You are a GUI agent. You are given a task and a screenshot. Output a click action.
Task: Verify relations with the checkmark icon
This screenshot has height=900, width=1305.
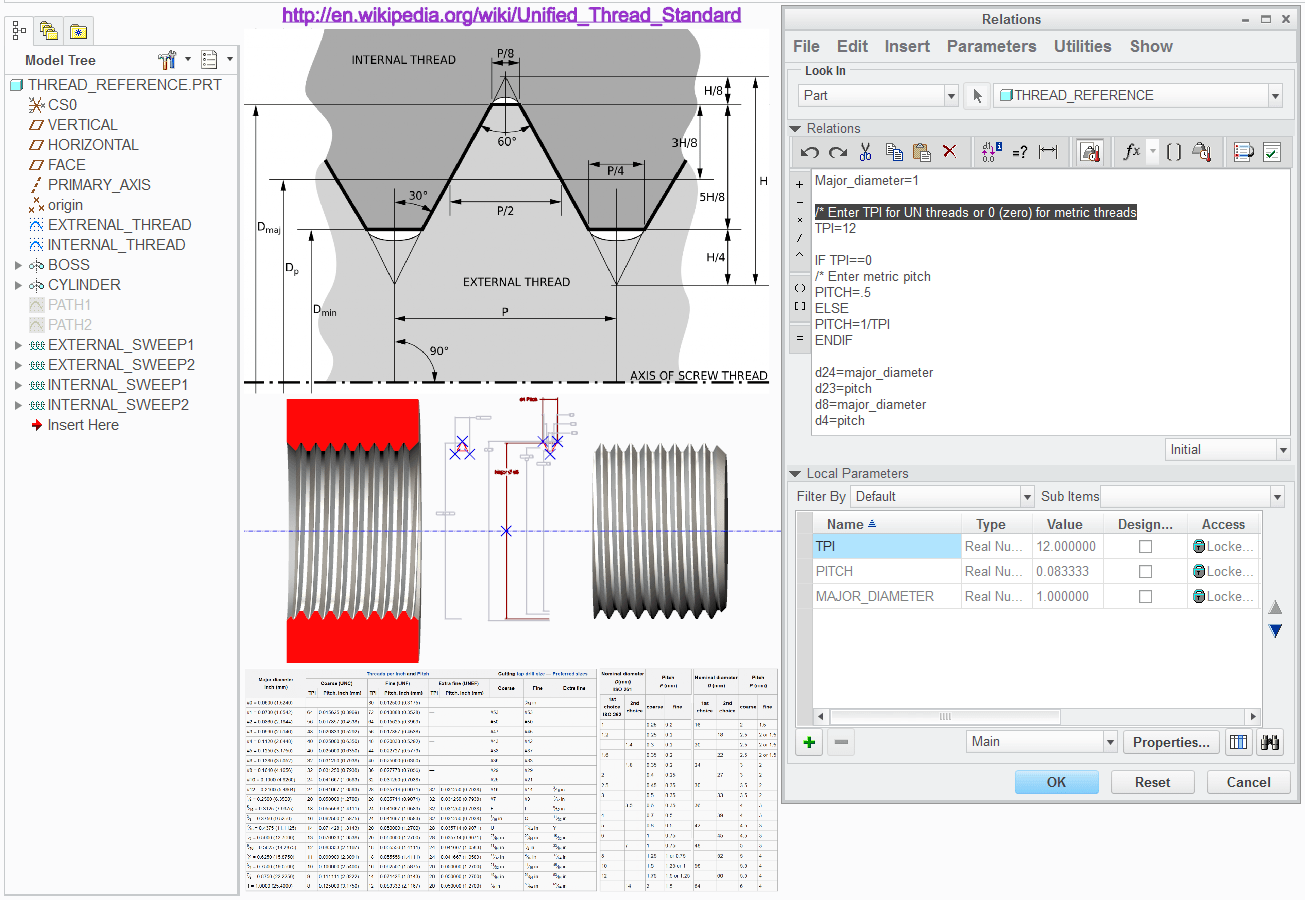pyautogui.click(x=1272, y=152)
